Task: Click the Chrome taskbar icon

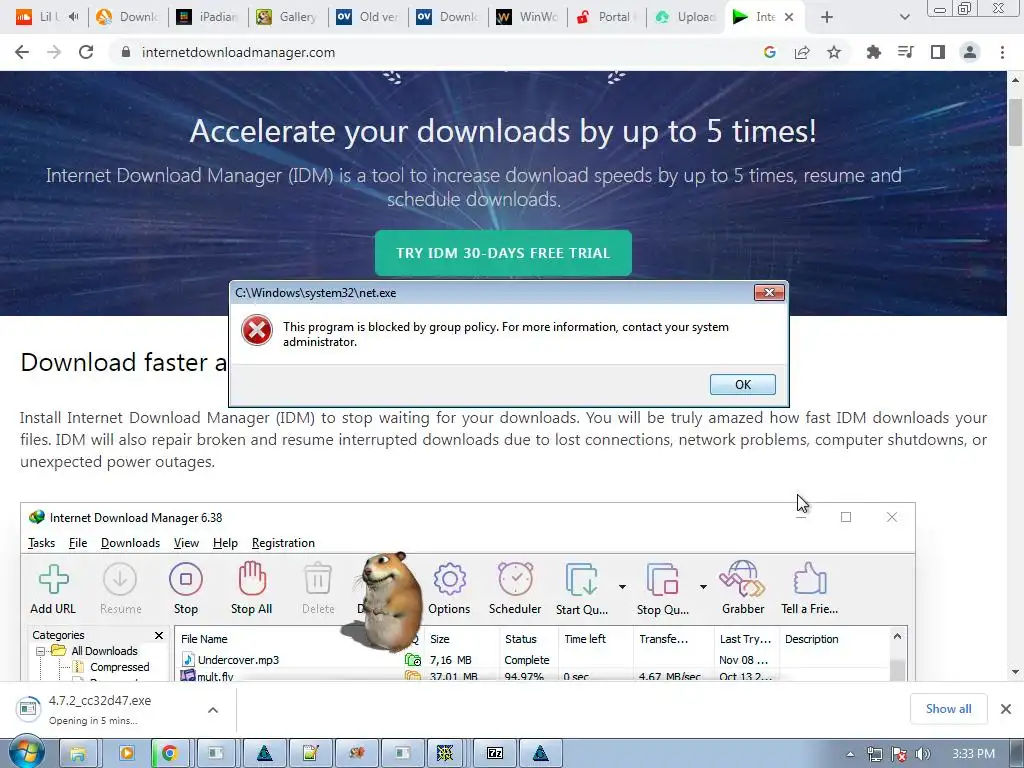Action: tap(170, 754)
